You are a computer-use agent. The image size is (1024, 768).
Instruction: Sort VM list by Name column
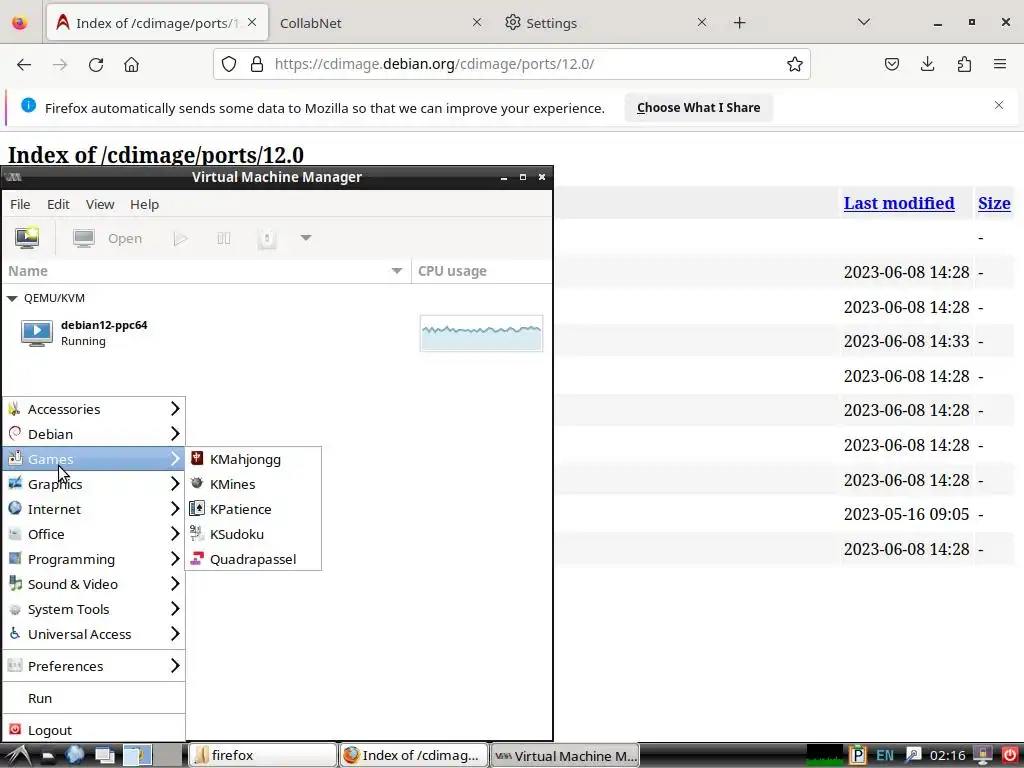tap(206, 271)
